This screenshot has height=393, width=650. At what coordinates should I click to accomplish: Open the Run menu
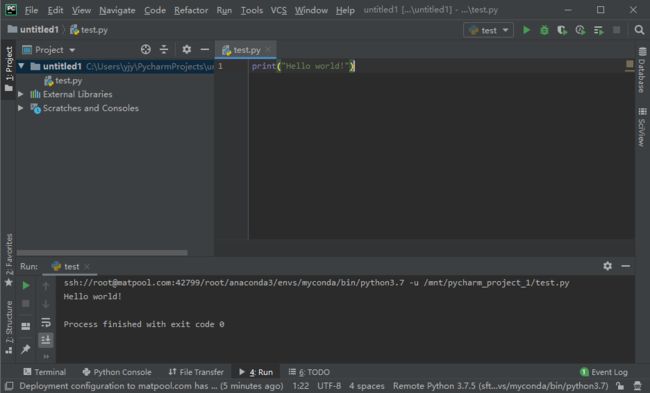pyautogui.click(x=224, y=10)
